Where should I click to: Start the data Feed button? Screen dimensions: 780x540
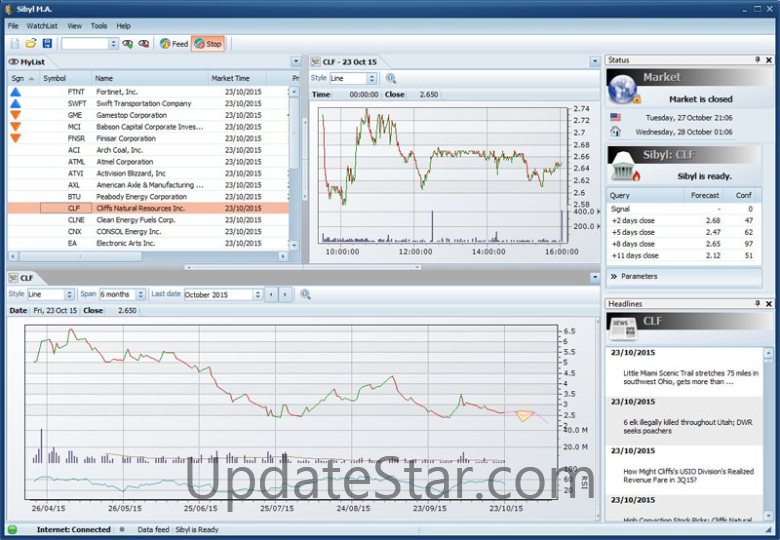click(174, 44)
